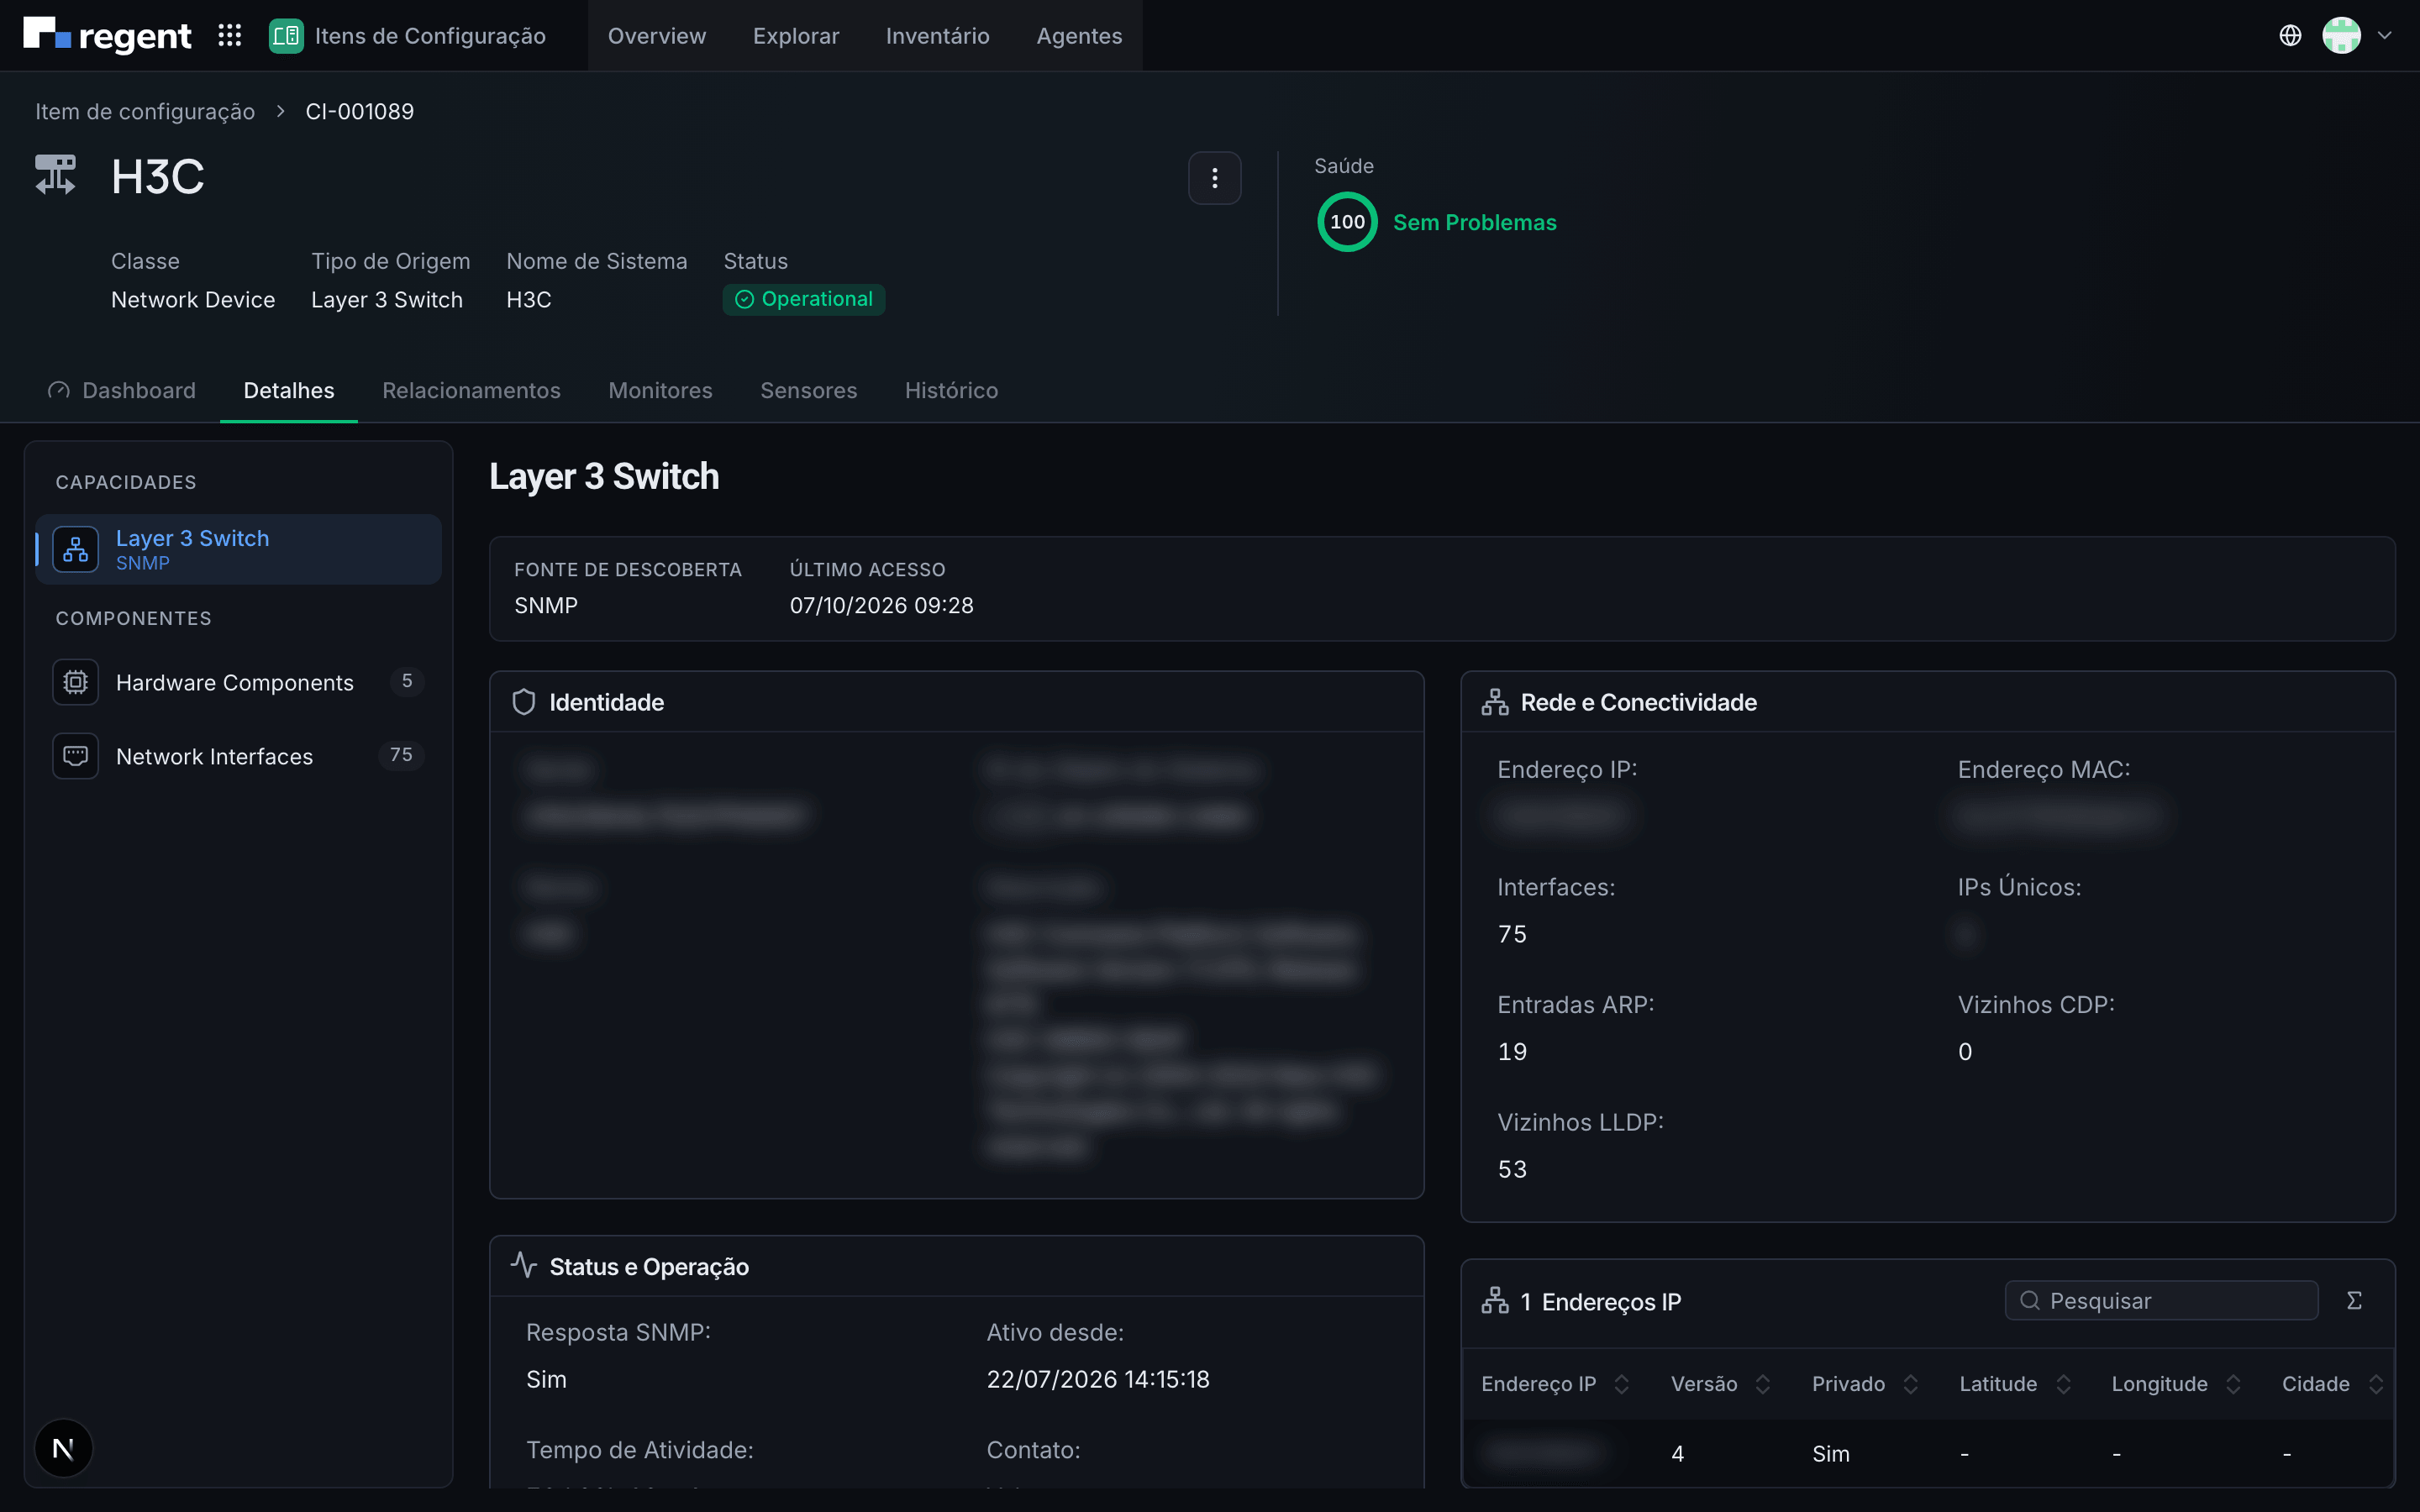The height and width of the screenshot is (1512, 2420).
Task: Expand the profile dropdown chevron
Action: (x=2384, y=36)
